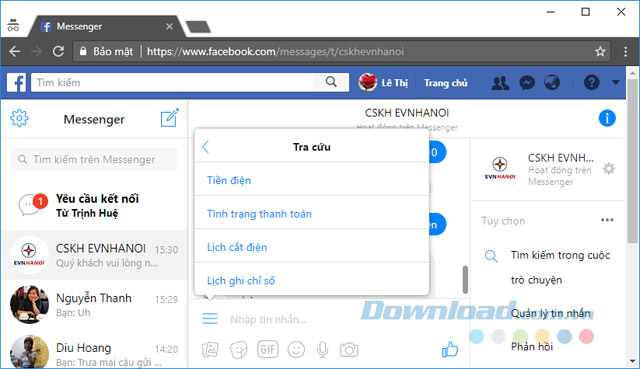Open the Chrome three-dot menu
Screen dimensions: 640x369
click(625, 51)
